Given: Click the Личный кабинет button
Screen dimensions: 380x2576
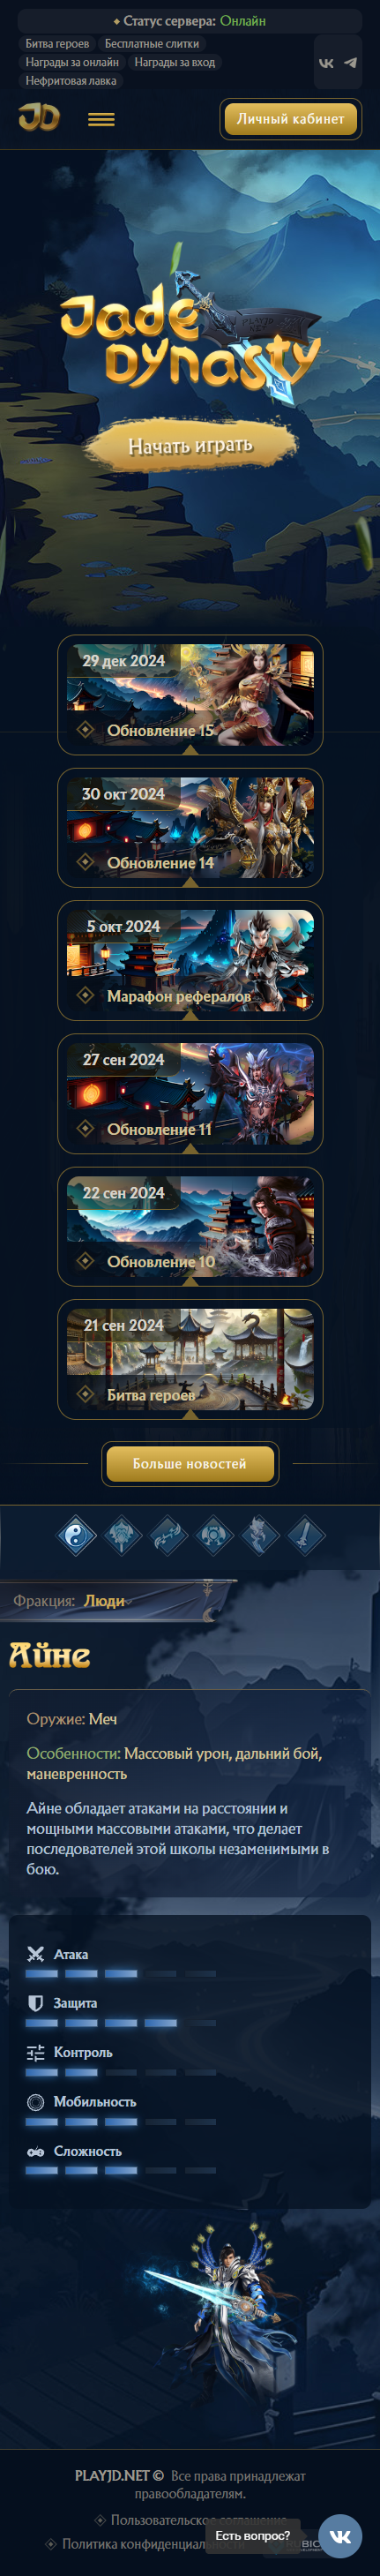Looking at the screenshot, I should tap(290, 119).
